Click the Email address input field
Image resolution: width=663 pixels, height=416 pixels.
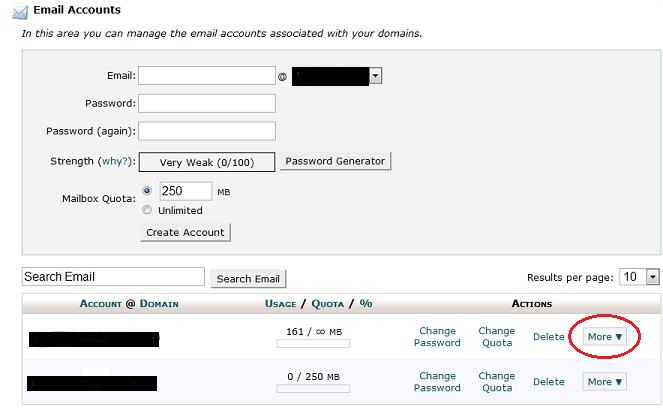point(205,76)
